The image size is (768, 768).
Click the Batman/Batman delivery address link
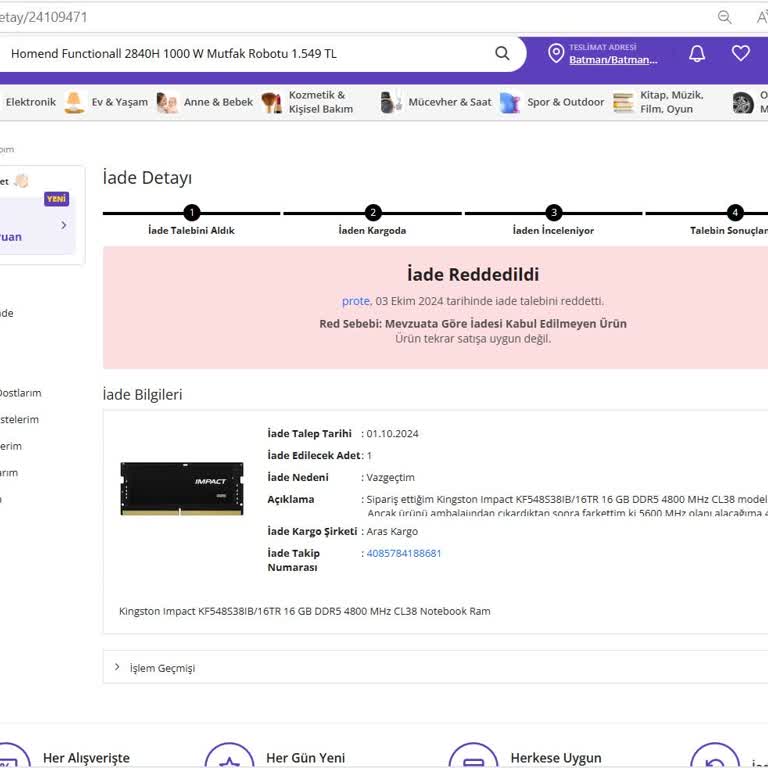point(613,60)
